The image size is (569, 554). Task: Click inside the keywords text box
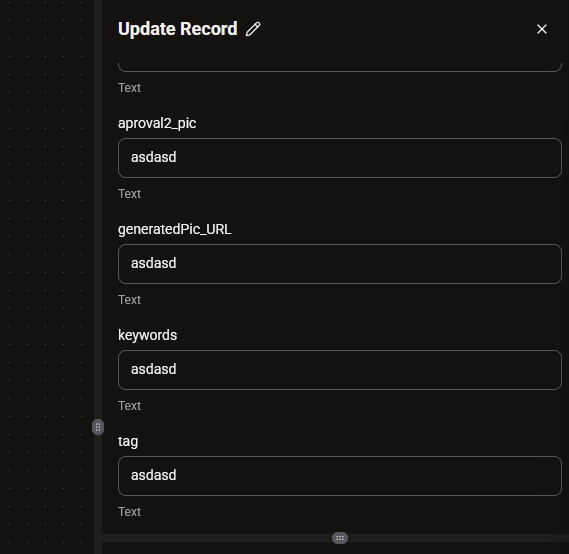click(340, 370)
